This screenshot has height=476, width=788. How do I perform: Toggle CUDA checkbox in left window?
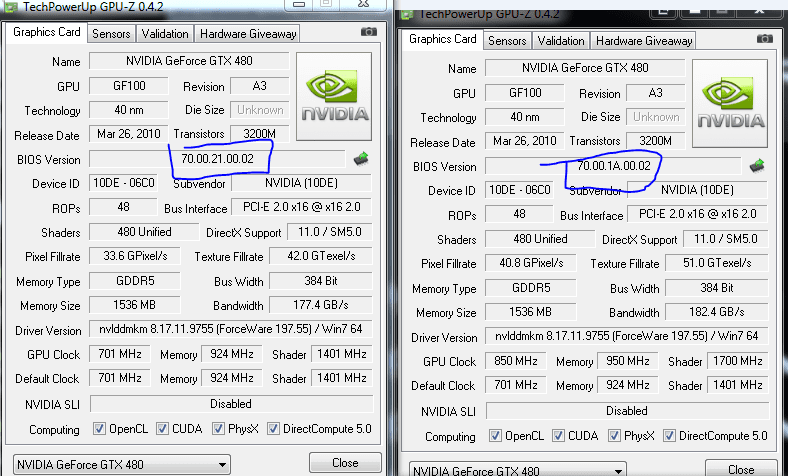(162, 429)
